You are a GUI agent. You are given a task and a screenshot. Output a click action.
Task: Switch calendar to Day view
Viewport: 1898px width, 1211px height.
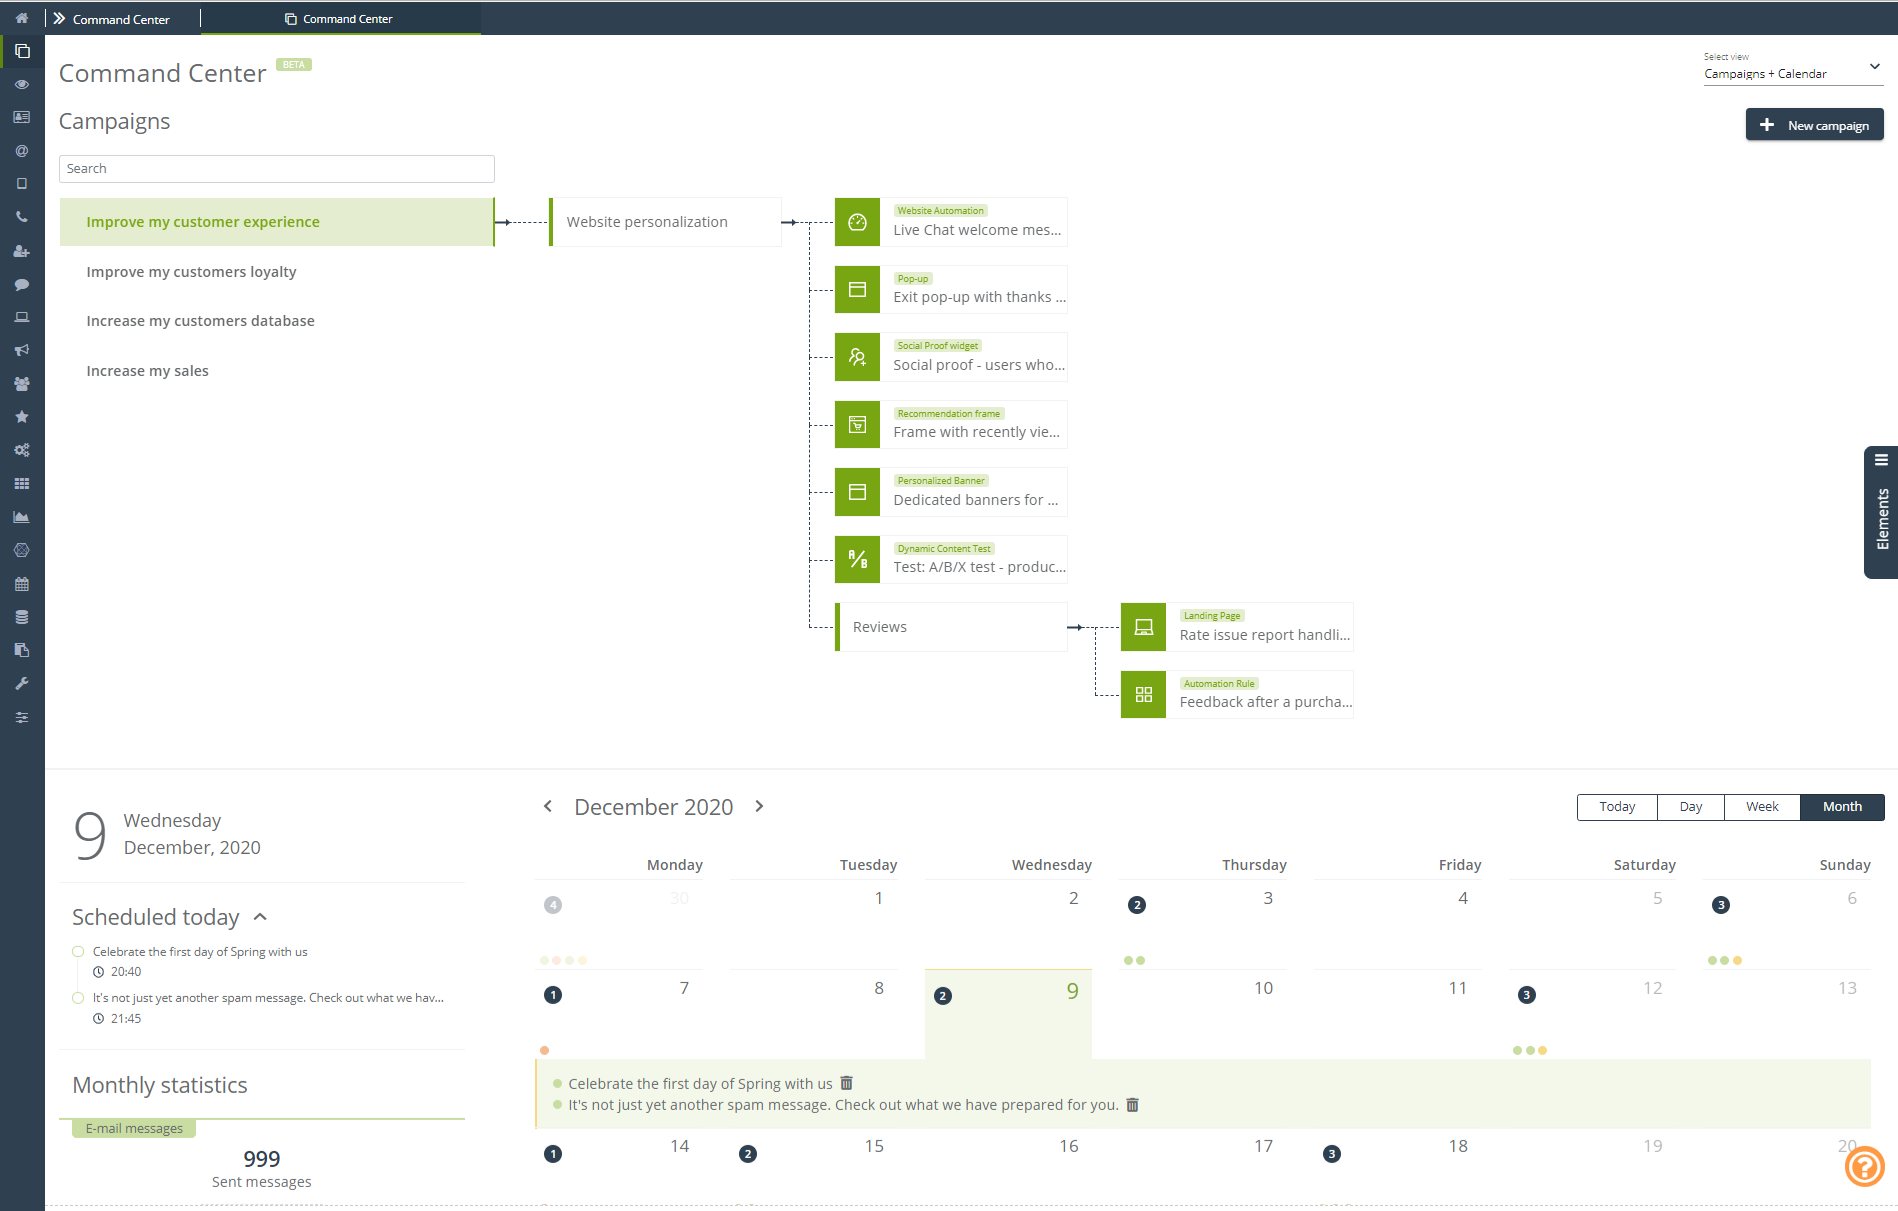1691,807
